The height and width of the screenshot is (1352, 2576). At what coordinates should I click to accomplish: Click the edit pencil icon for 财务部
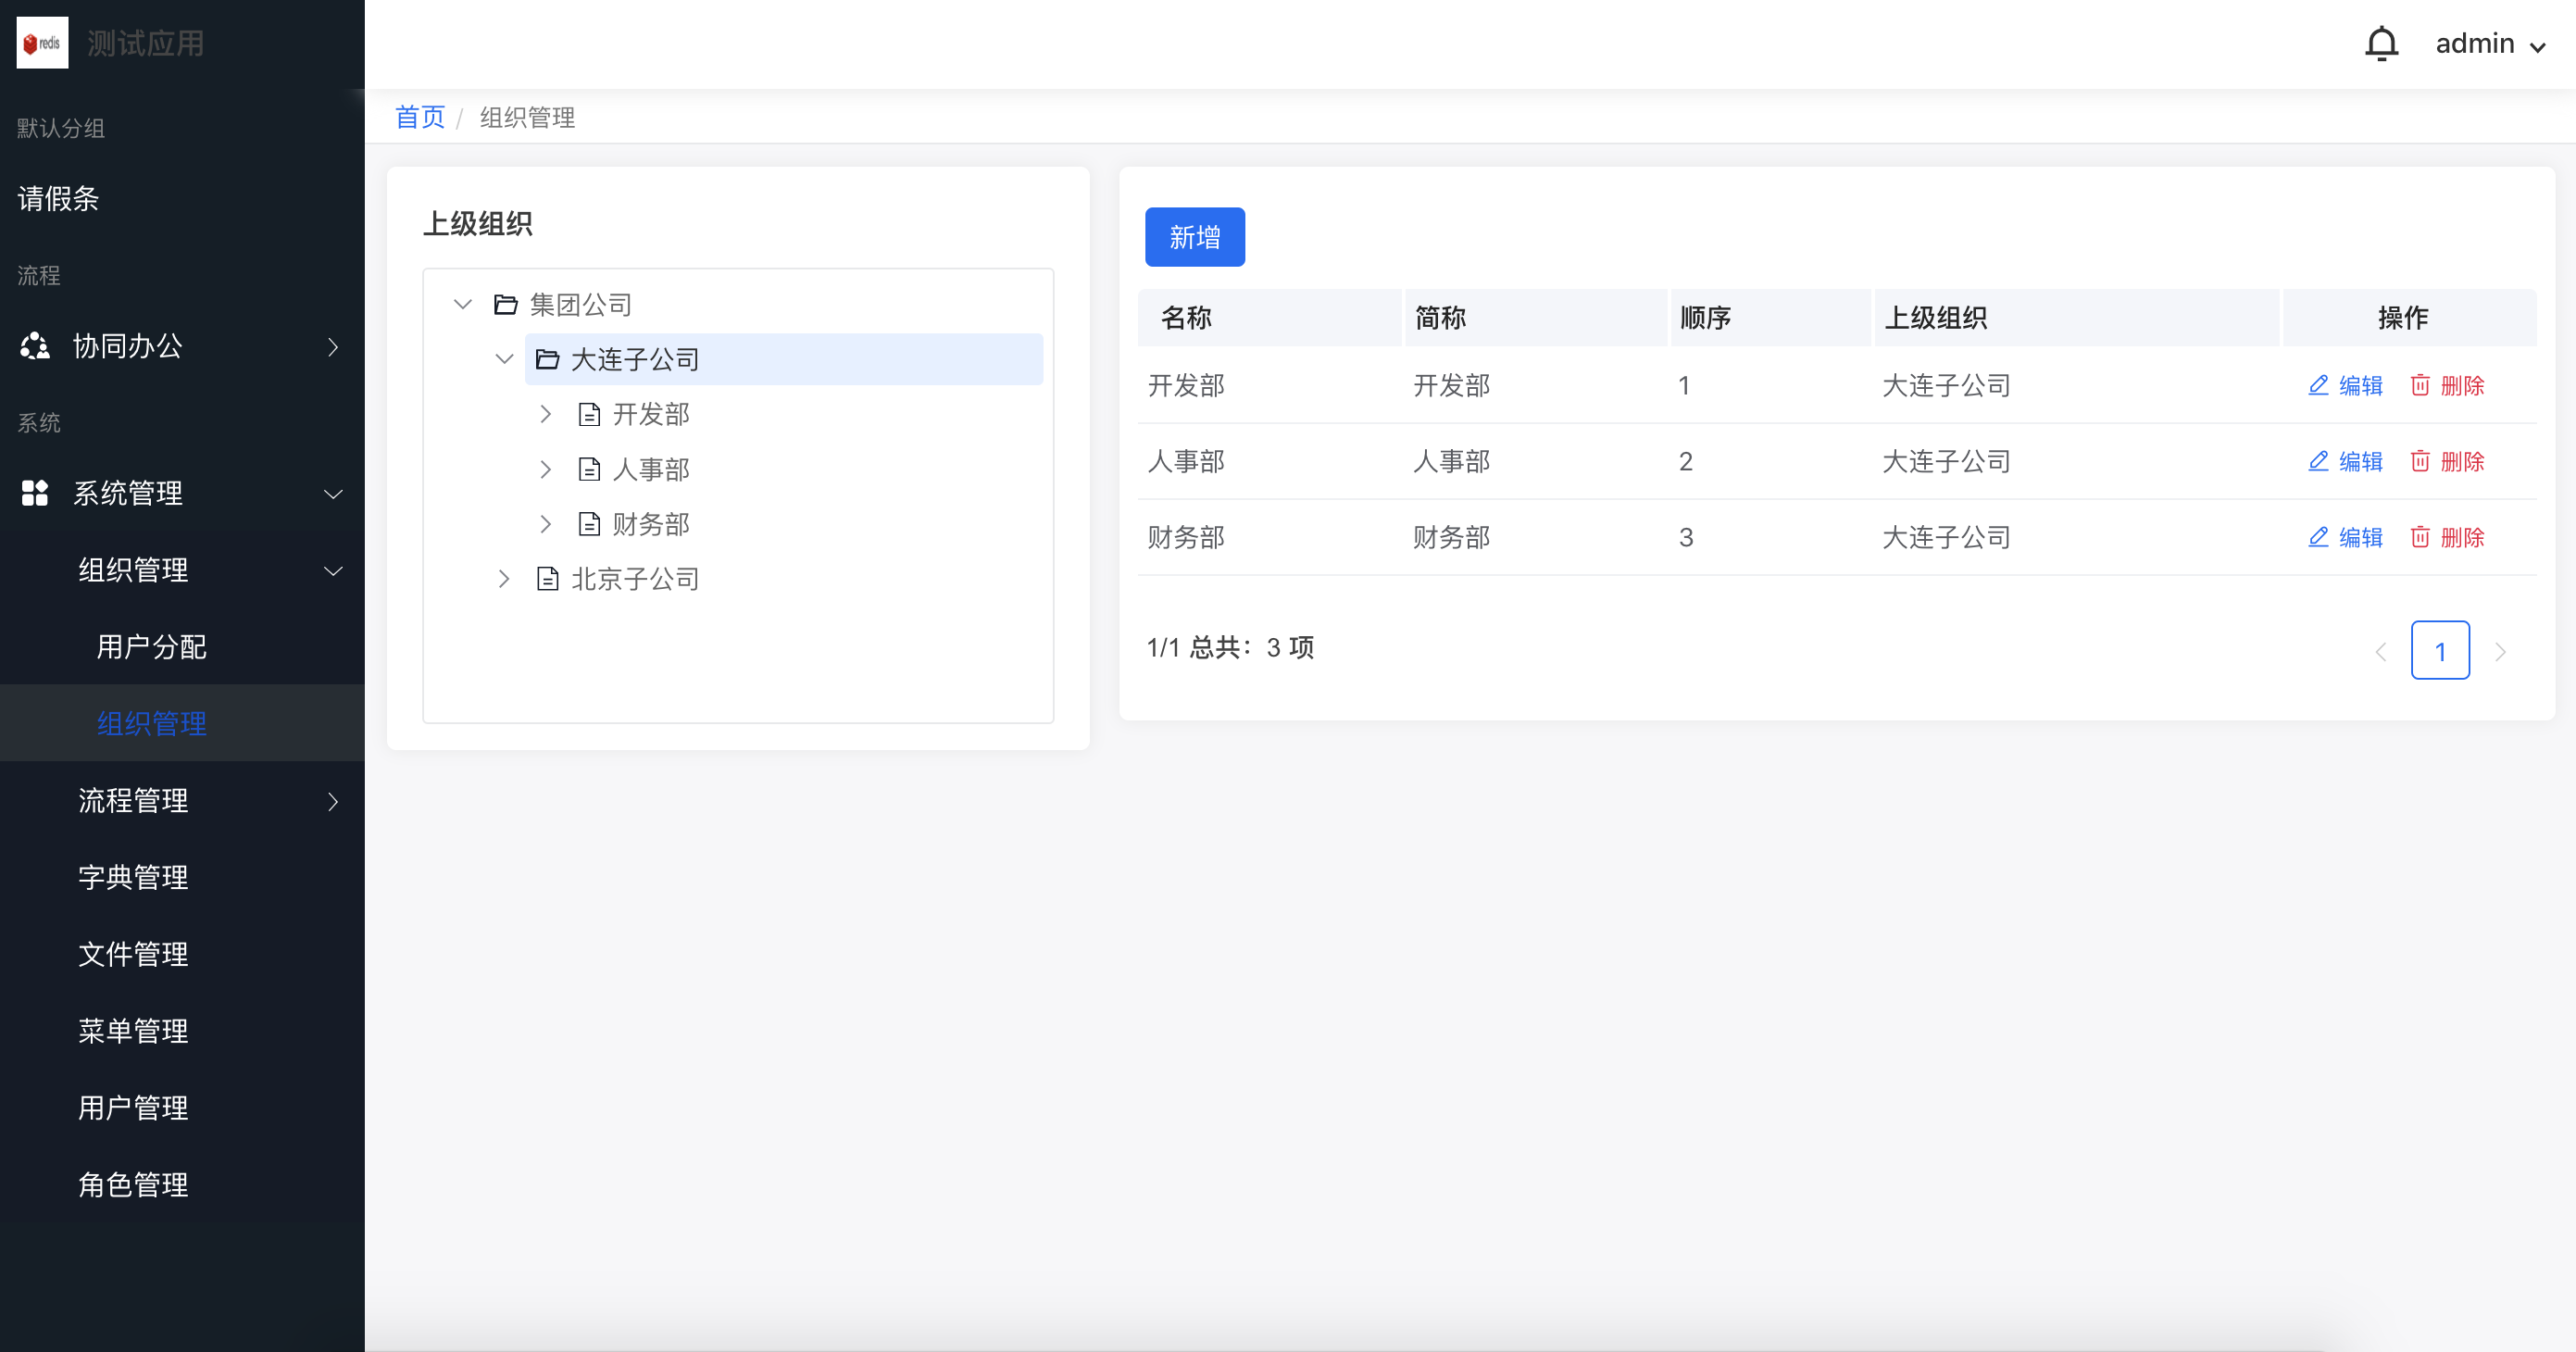pos(2318,537)
